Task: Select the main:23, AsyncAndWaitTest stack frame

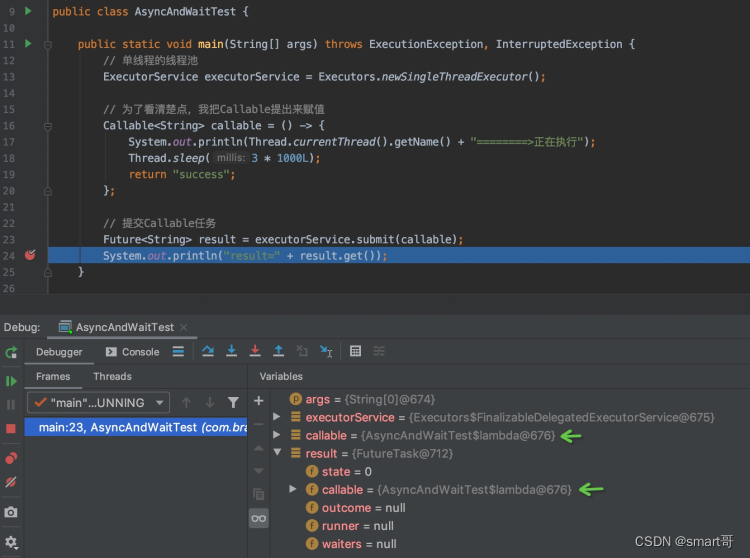Action: click(x=136, y=427)
